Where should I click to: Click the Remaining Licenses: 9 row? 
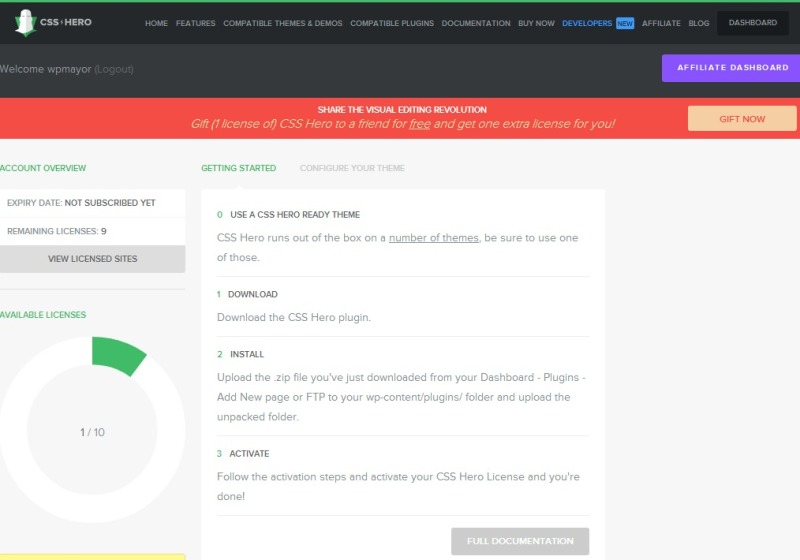click(x=92, y=231)
